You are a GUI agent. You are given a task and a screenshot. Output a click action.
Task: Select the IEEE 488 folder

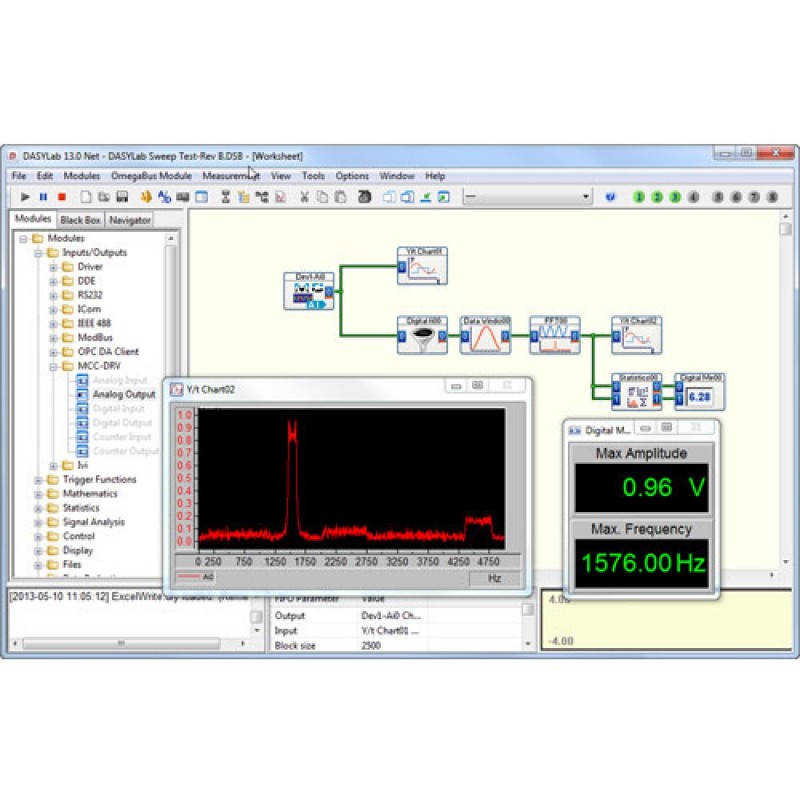click(94, 323)
